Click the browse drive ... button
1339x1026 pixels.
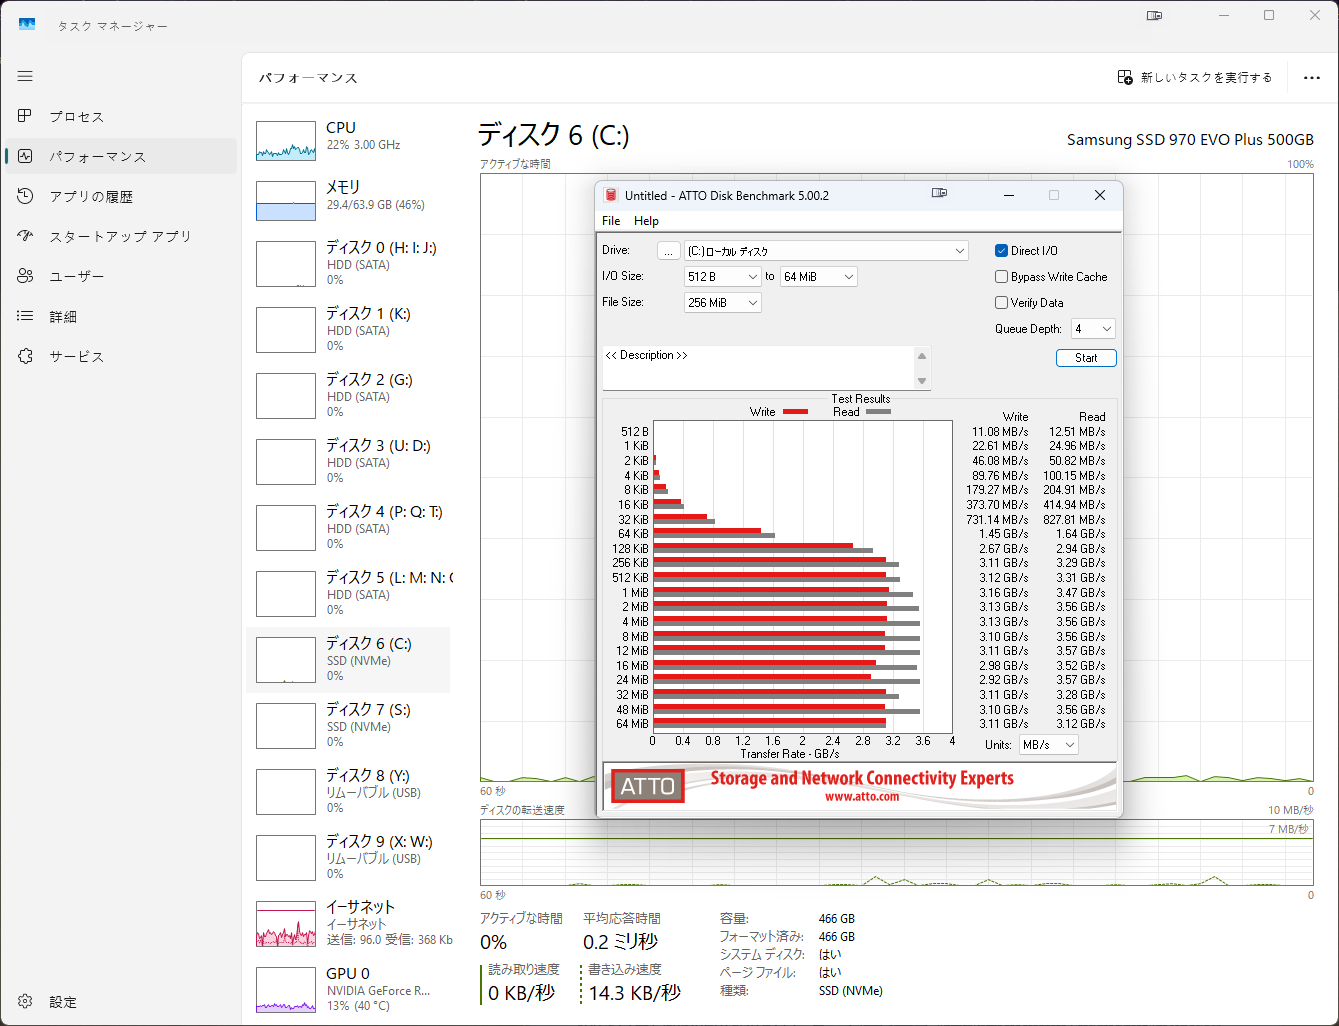click(669, 251)
